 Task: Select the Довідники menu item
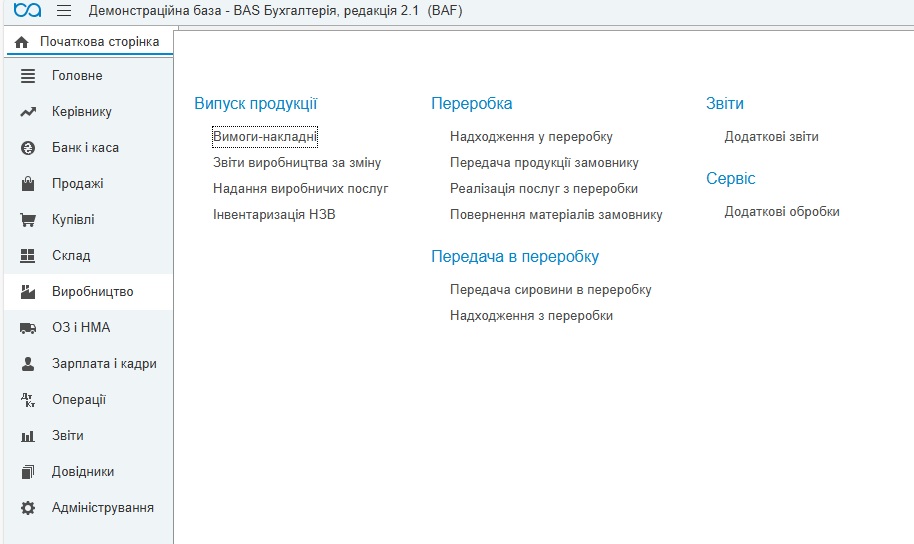[x=83, y=472]
